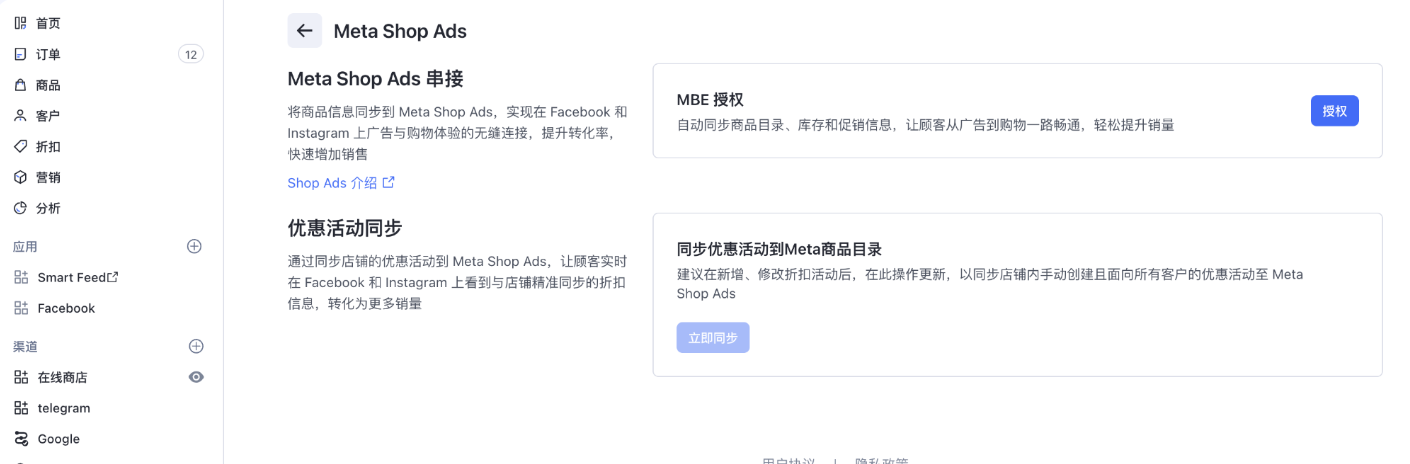Screen dimensions: 1410x464
Task: Click the 分析 analytics pie icon
Action: coord(20,208)
